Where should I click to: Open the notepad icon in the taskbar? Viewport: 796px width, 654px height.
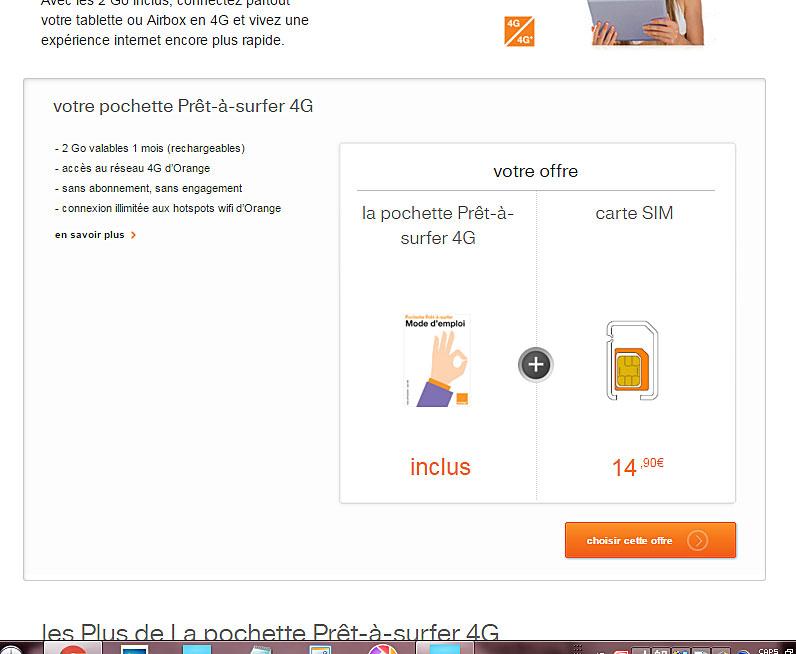261,649
